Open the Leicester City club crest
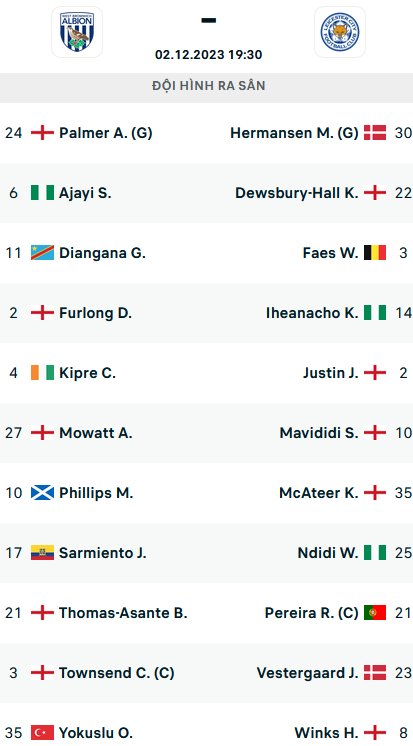This screenshot has height=746, width=413. [340, 32]
